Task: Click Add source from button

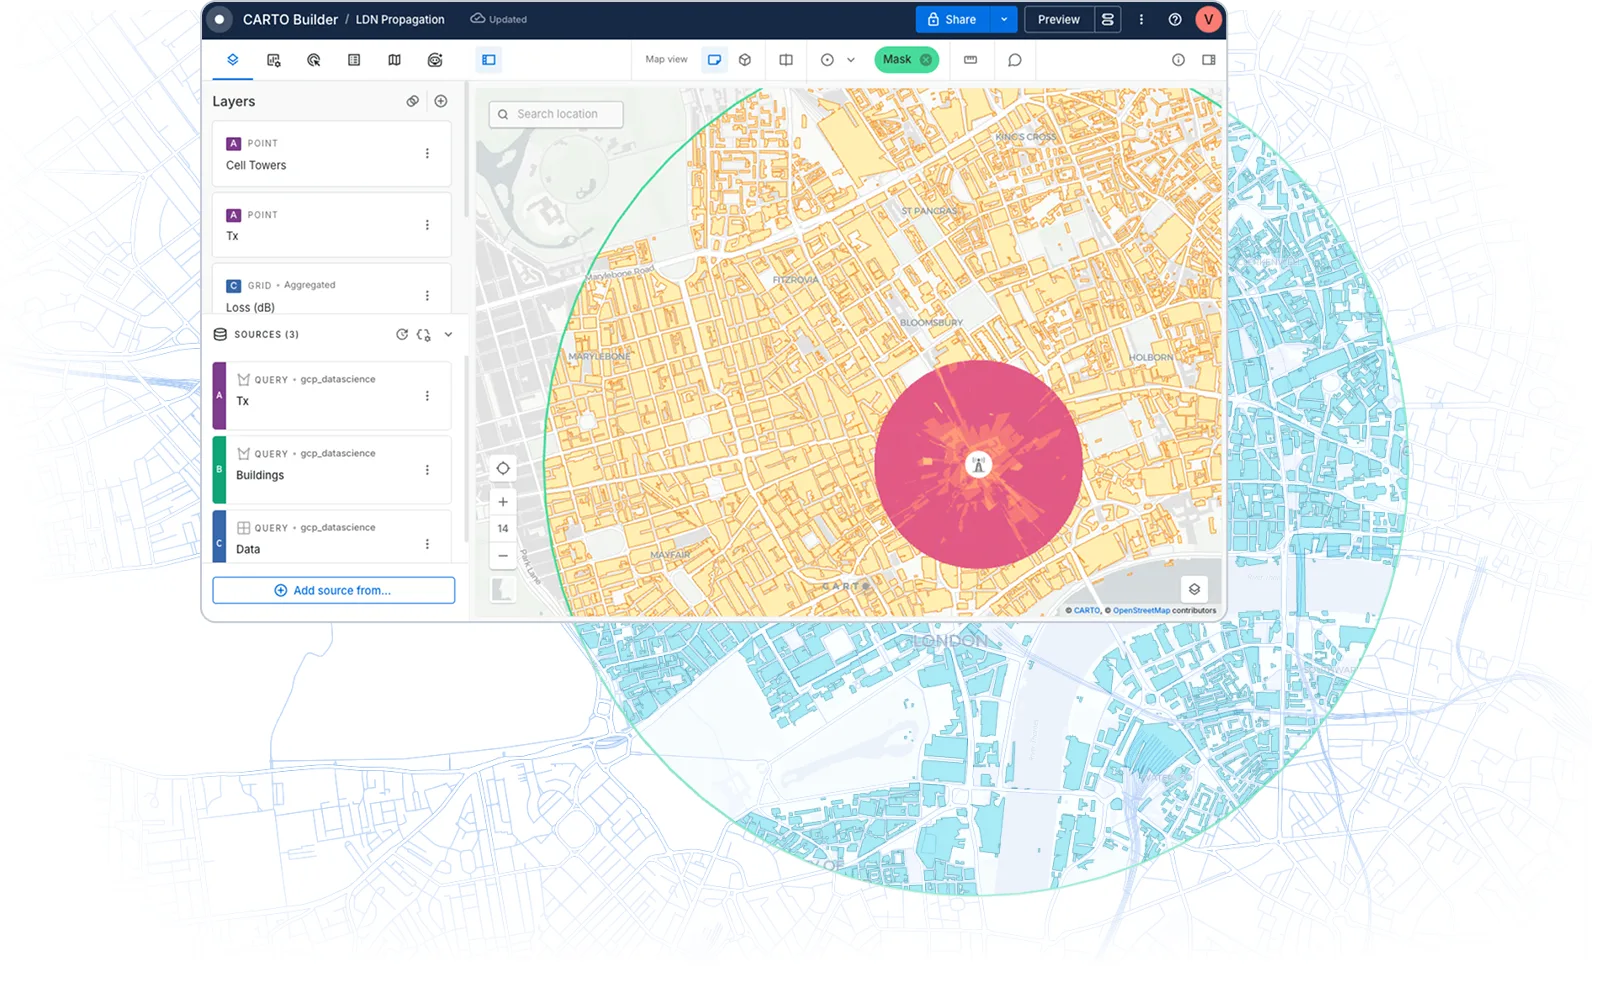Action: pos(333,590)
